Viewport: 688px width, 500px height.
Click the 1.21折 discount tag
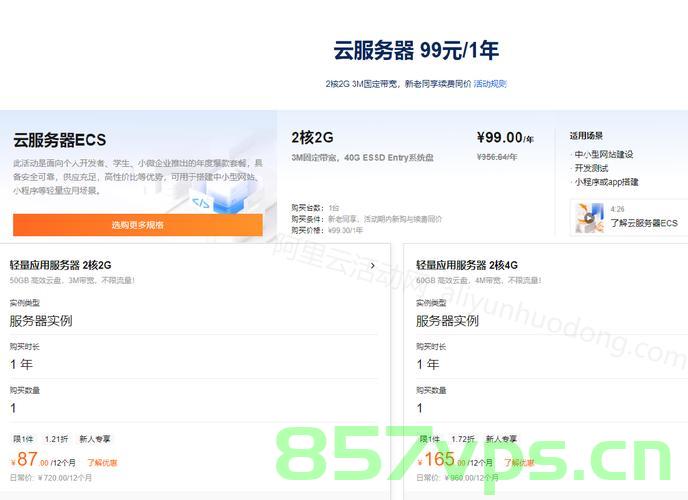57,439
